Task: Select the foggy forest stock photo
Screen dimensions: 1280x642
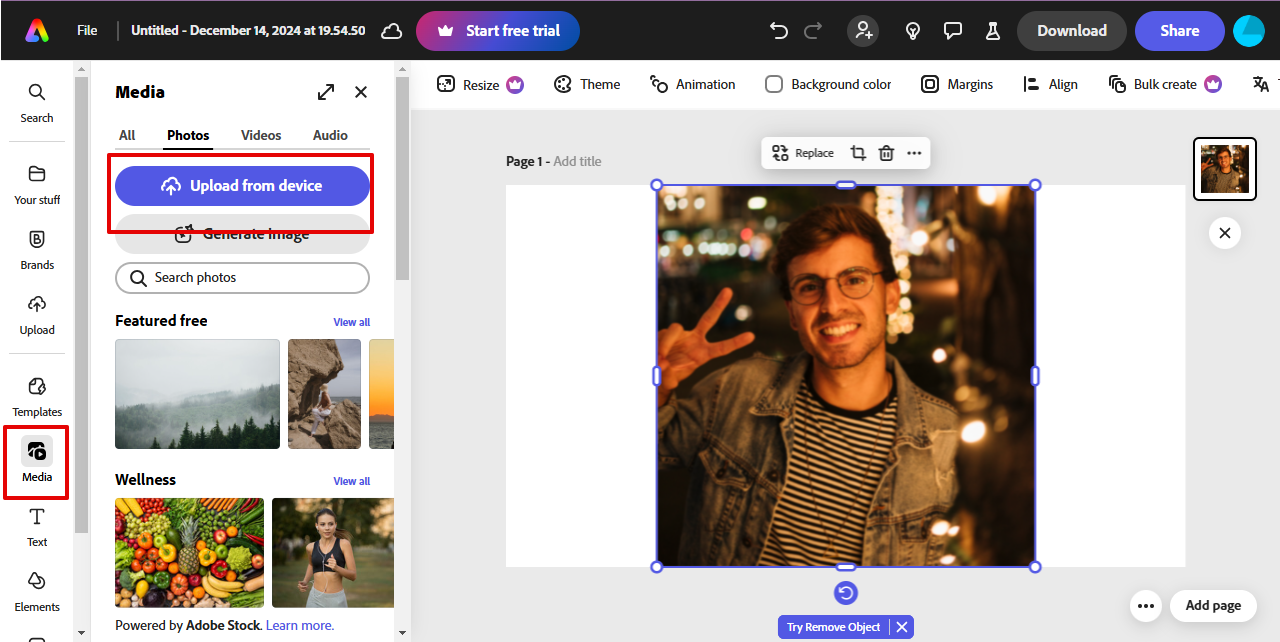Action: point(197,394)
